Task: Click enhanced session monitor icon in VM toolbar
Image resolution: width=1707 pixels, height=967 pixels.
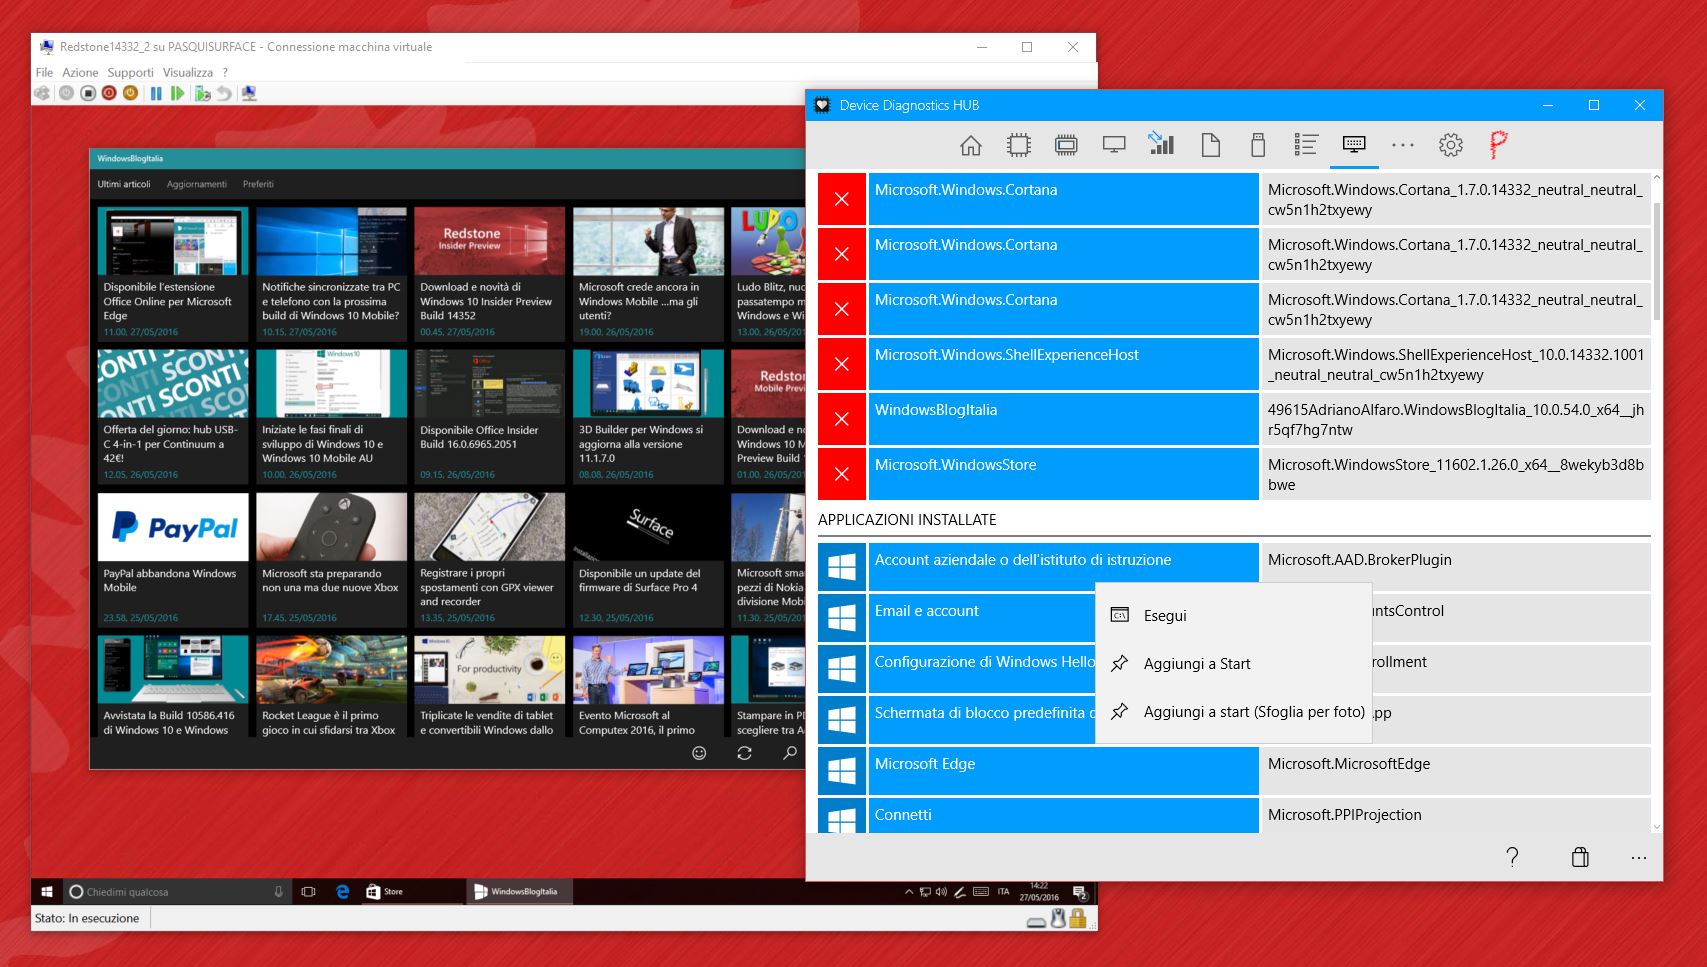Action: click(249, 93)
